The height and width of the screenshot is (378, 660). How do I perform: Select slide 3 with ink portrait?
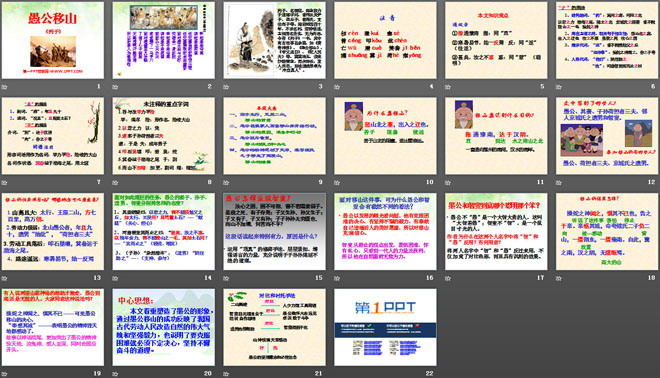pos(274,40)
